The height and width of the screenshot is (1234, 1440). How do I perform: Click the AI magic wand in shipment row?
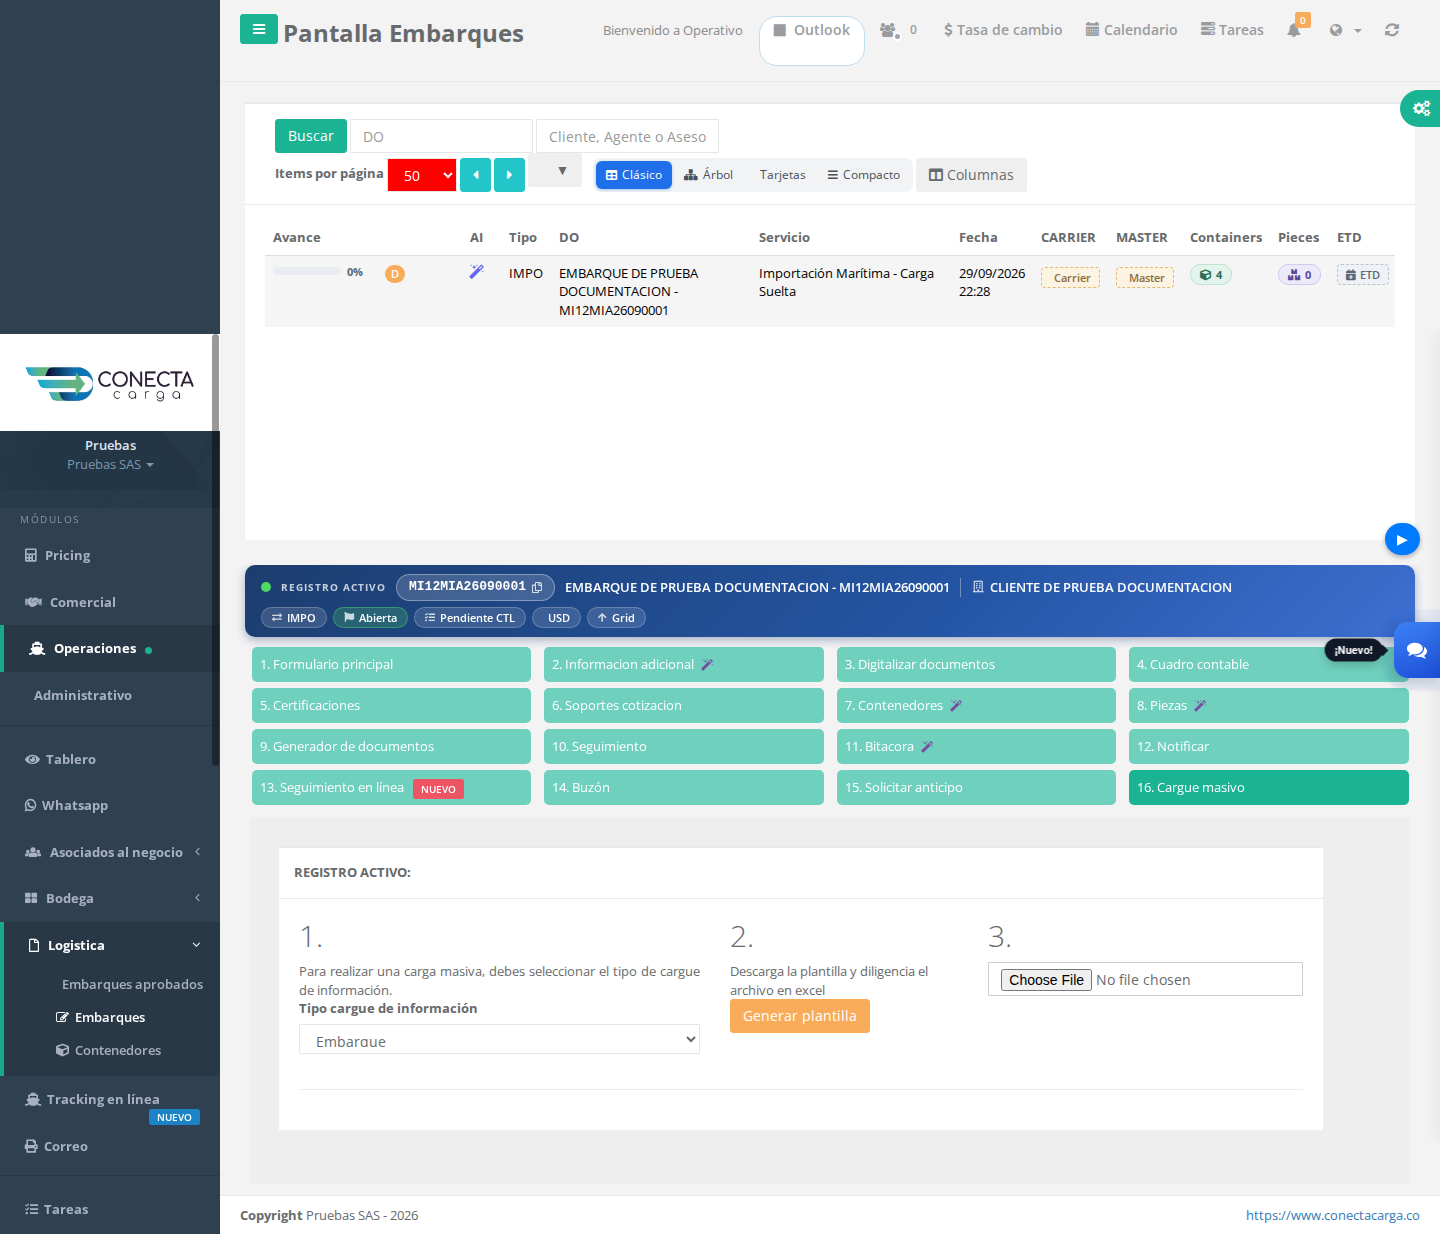click(x=477, y=271)
